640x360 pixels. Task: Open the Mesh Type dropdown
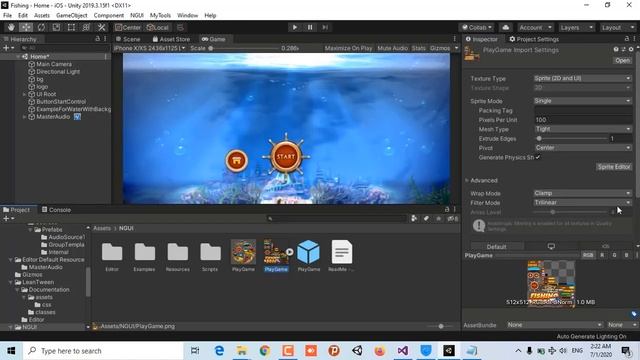(x=582, y=129)
